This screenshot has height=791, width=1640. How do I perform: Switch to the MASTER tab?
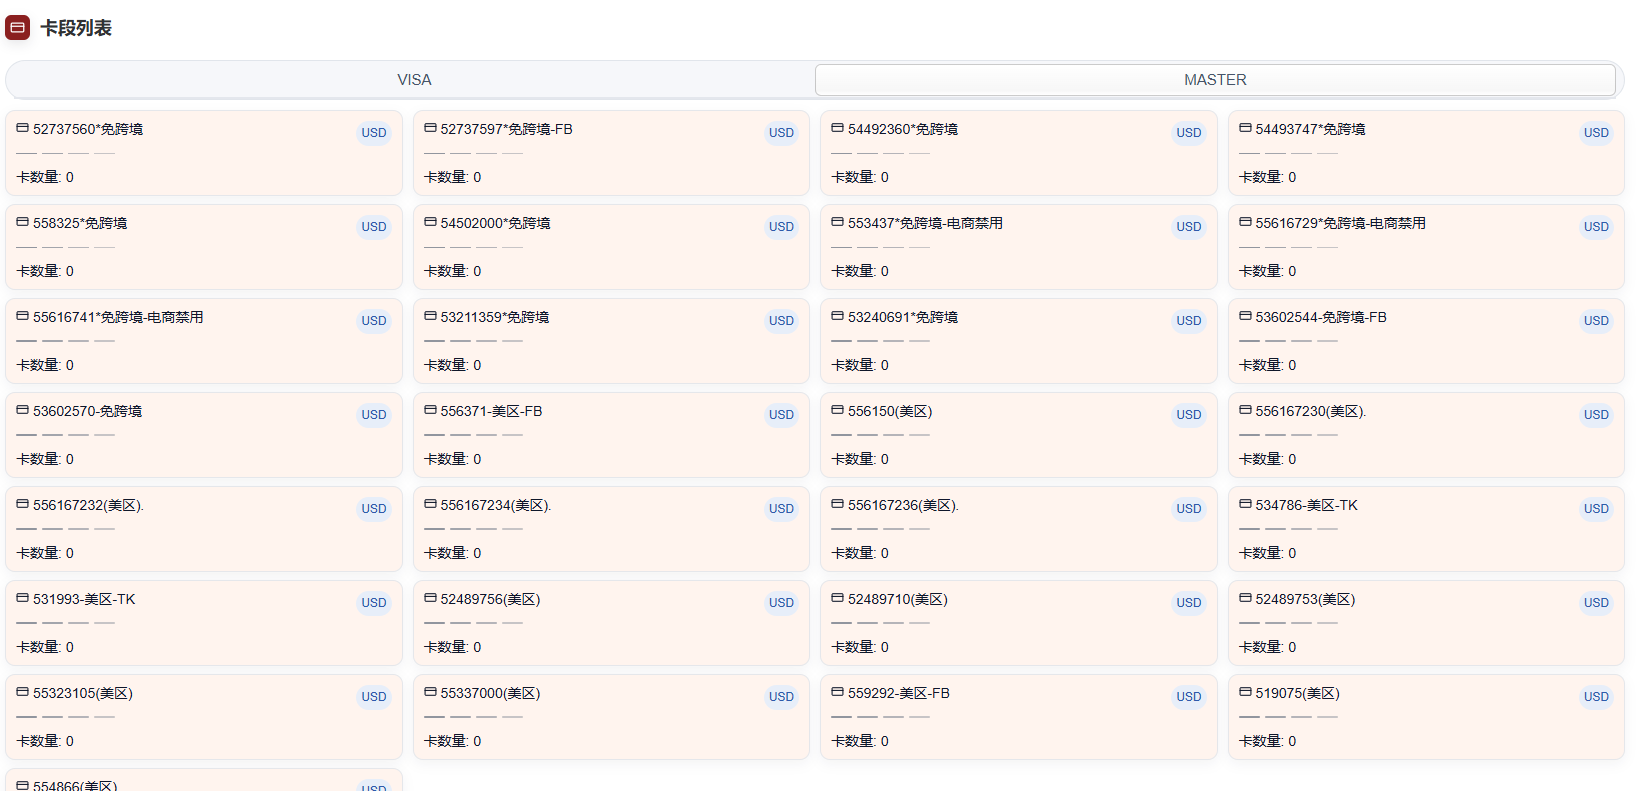[1215, 80]
